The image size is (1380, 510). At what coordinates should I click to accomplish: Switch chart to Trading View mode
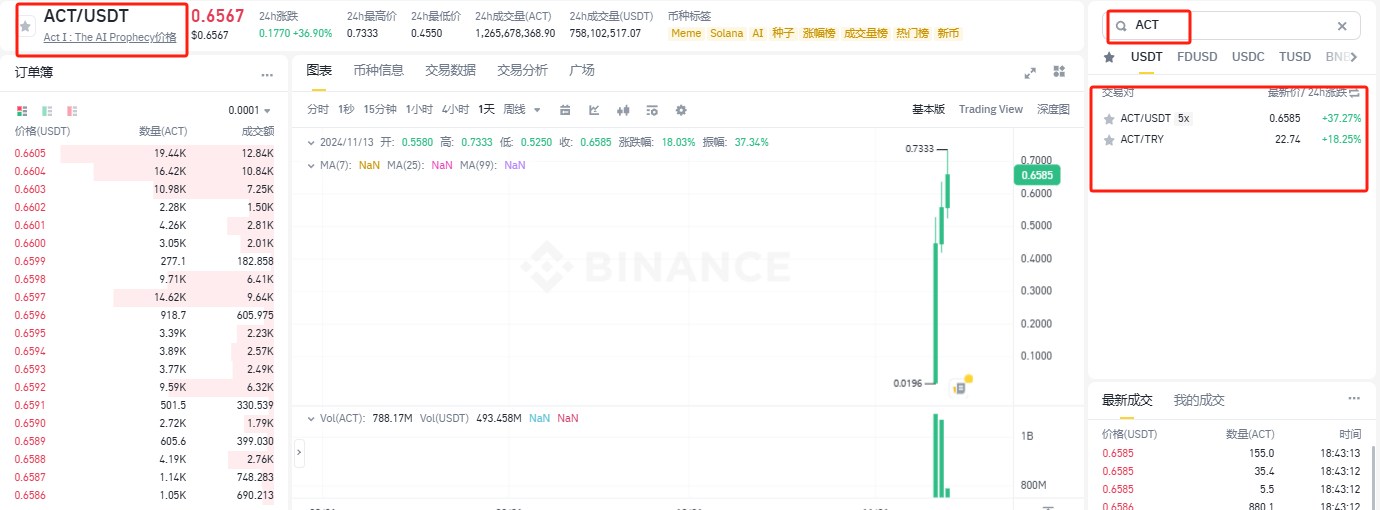[x=990, y=110]
